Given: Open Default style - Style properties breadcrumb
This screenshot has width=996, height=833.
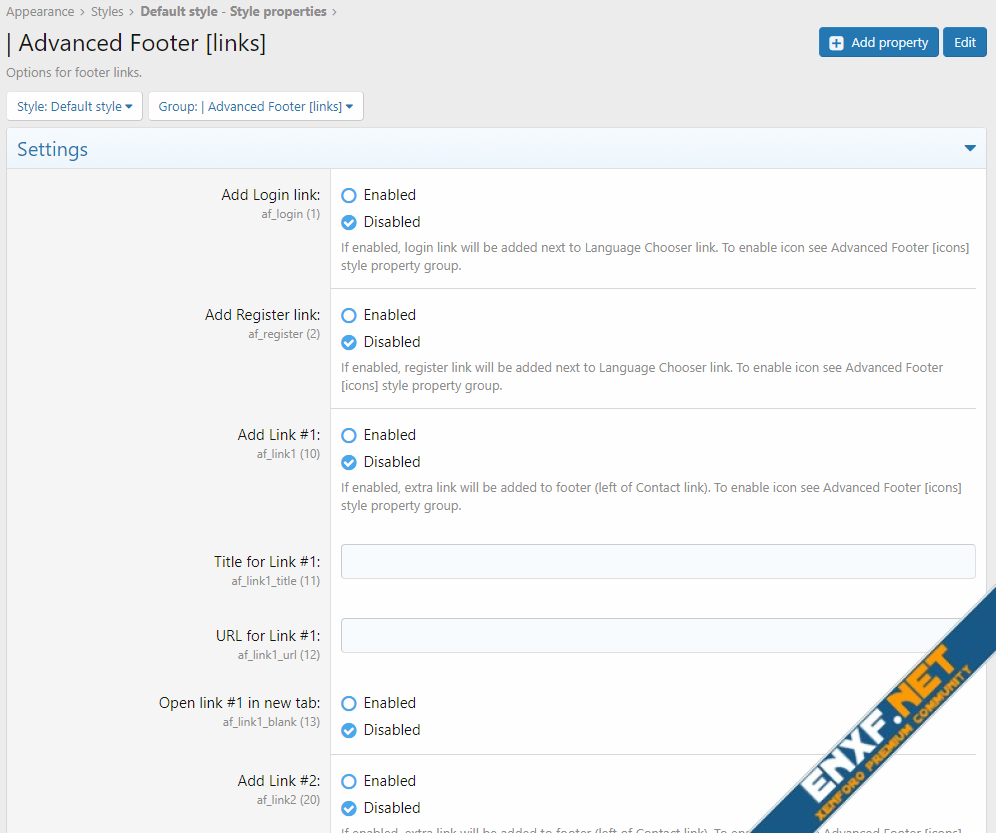Looking at the screenshot, I should (233, 11).
